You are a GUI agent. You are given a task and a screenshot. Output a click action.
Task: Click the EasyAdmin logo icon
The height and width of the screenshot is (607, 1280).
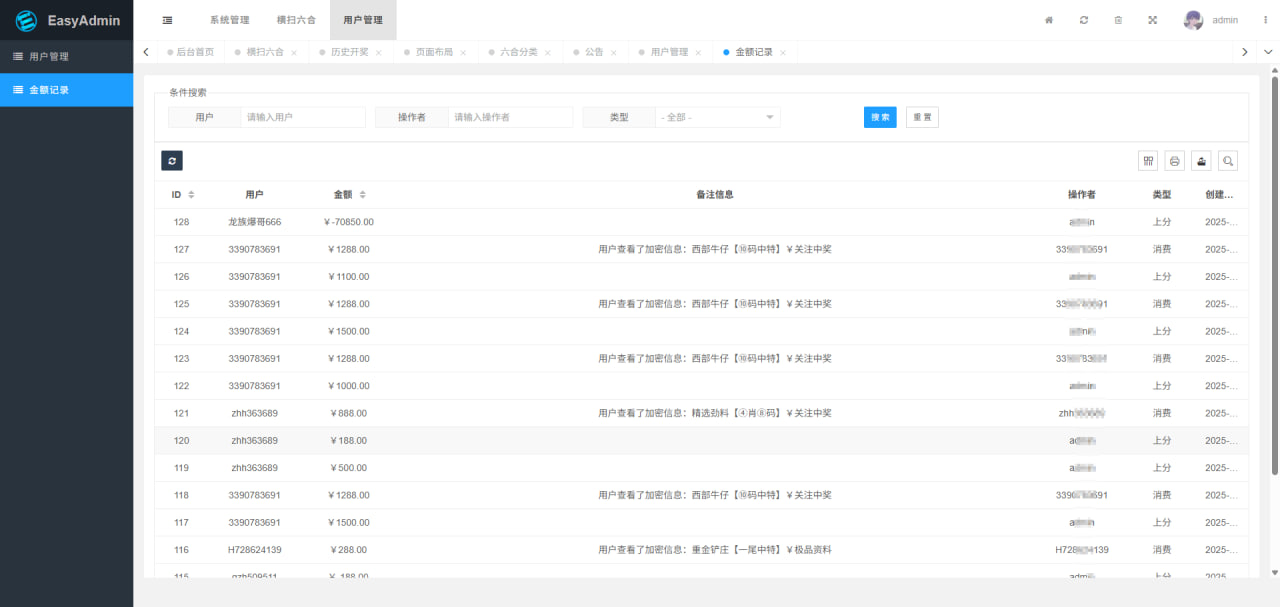26,20
